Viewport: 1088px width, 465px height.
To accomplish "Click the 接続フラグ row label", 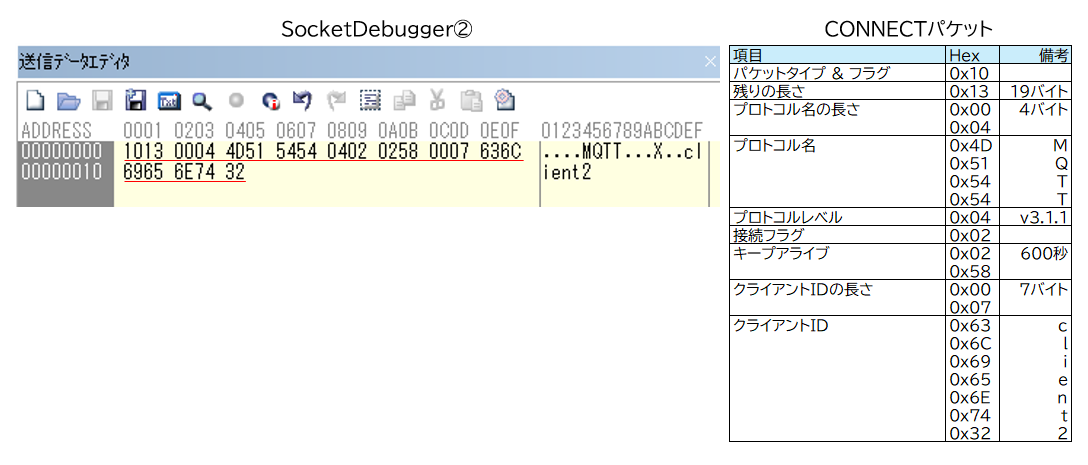I will tap(770, 235).
